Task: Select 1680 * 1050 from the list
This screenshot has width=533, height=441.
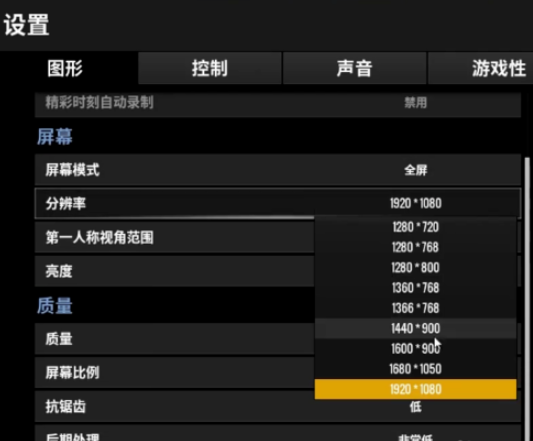Action: 415,369
